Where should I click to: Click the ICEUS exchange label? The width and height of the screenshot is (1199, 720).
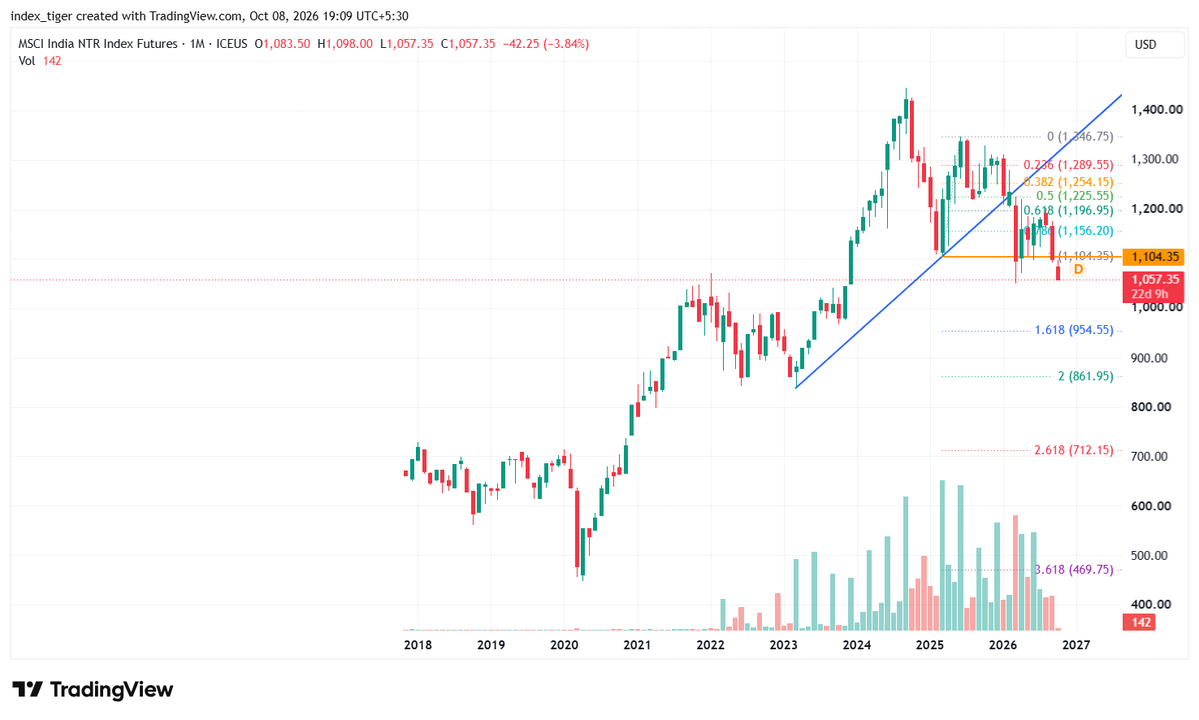click(232, 44)
